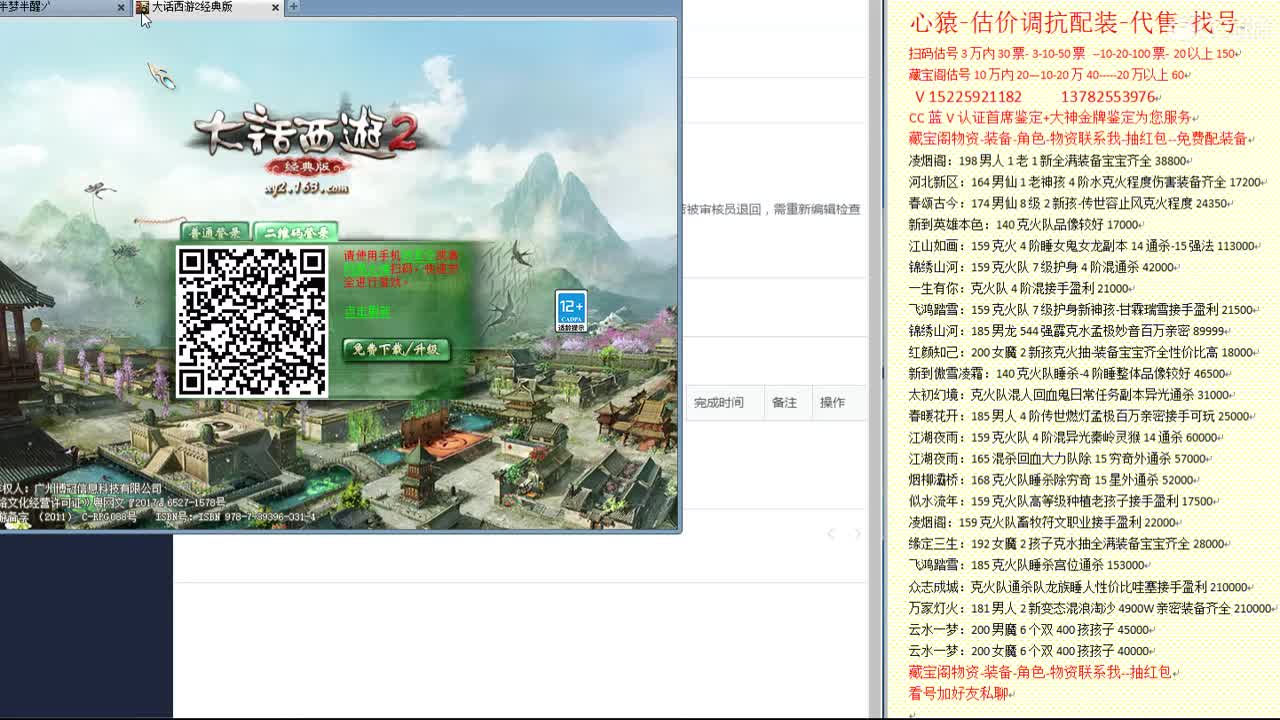Viewport: 1280px width, 720px height.
Task: Click the 江山如画 159克火 113000 listing
Action: click(x=1084, y=246)
